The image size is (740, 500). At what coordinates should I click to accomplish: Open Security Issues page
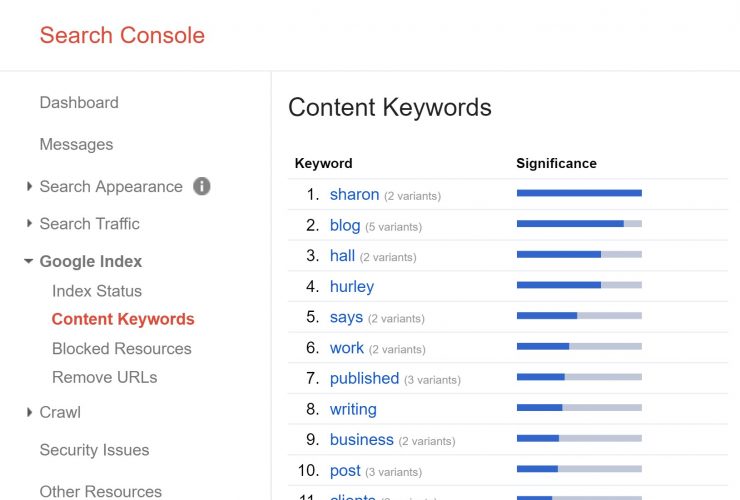(x=94, y=450)
